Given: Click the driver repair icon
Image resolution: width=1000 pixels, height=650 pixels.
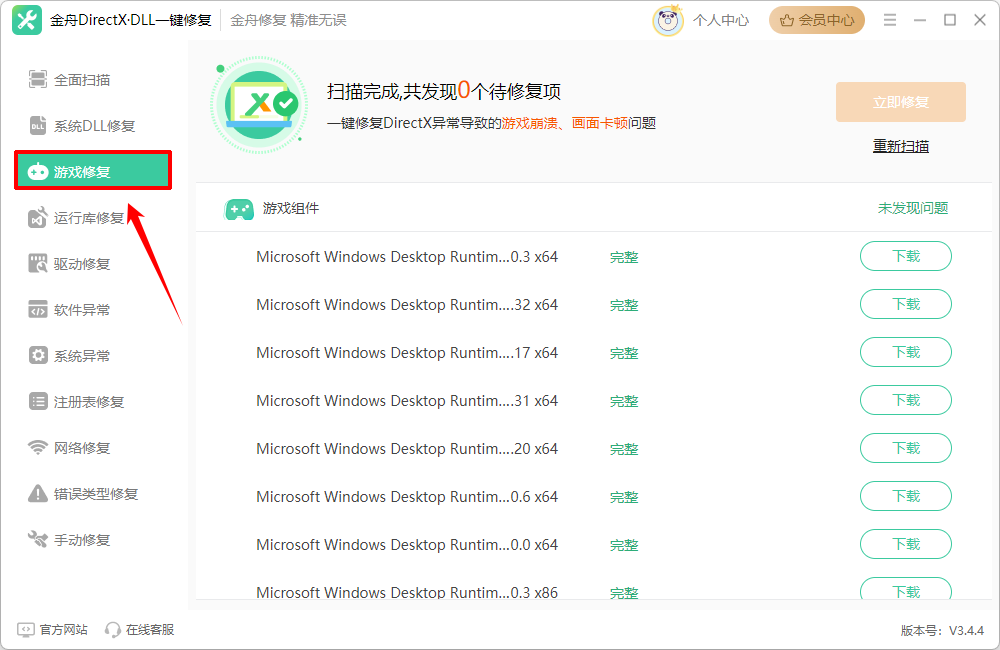Looking at the screenshot, I should tap(38, 263).
